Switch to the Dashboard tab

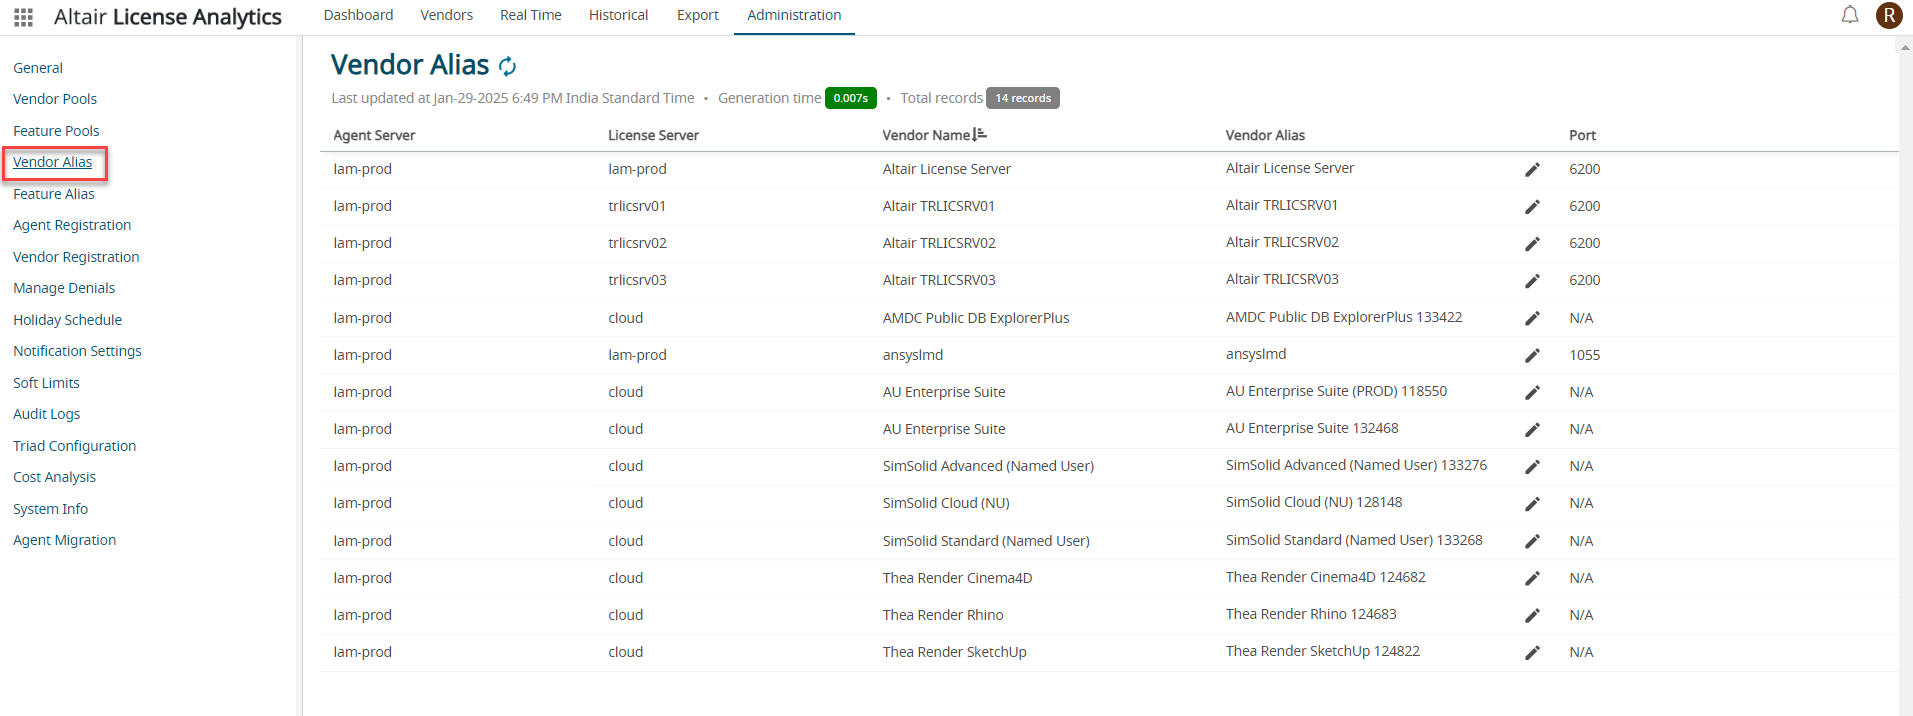click(358, 15)
